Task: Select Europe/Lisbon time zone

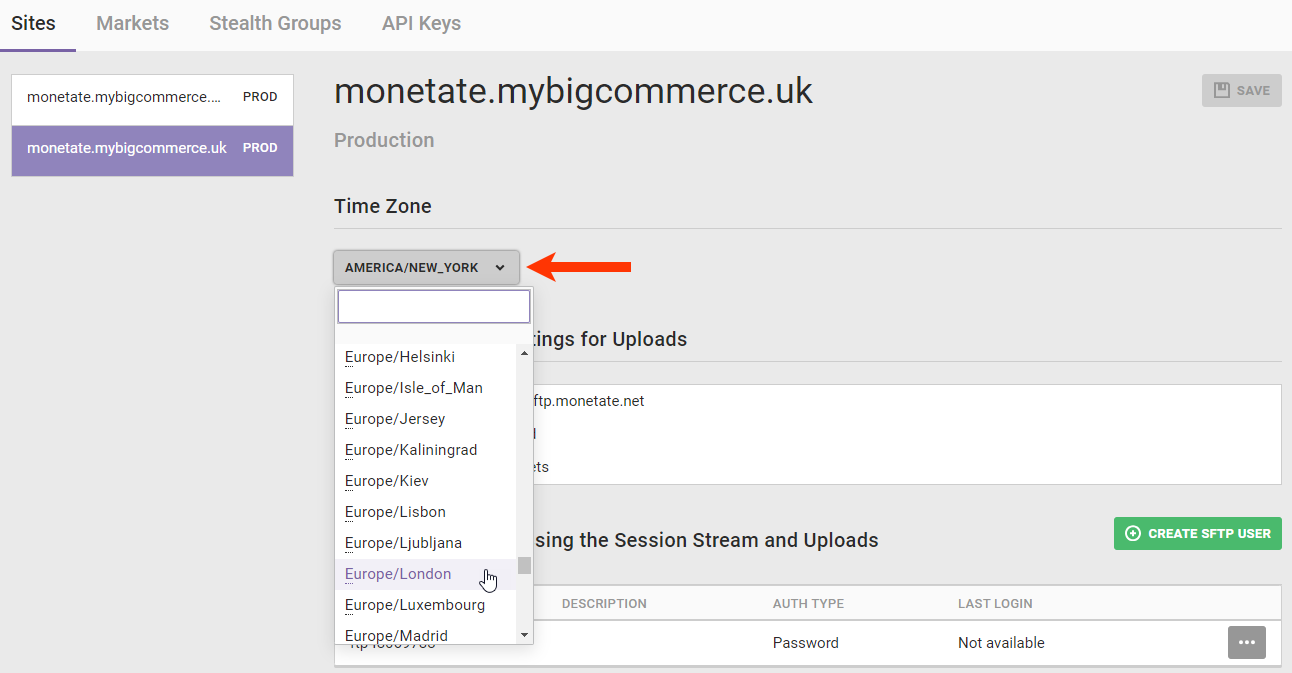Action: pyautogui.click(x=395, y=512)
